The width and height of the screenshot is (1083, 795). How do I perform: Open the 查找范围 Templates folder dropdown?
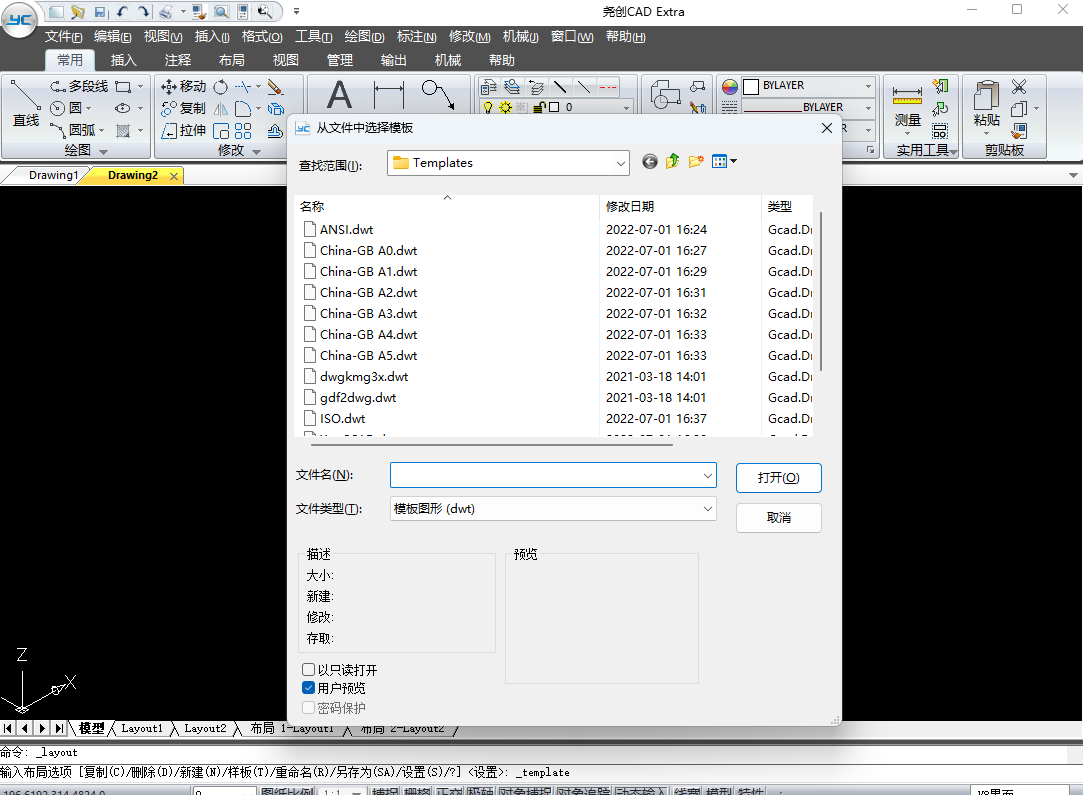(x=620, y=164)
